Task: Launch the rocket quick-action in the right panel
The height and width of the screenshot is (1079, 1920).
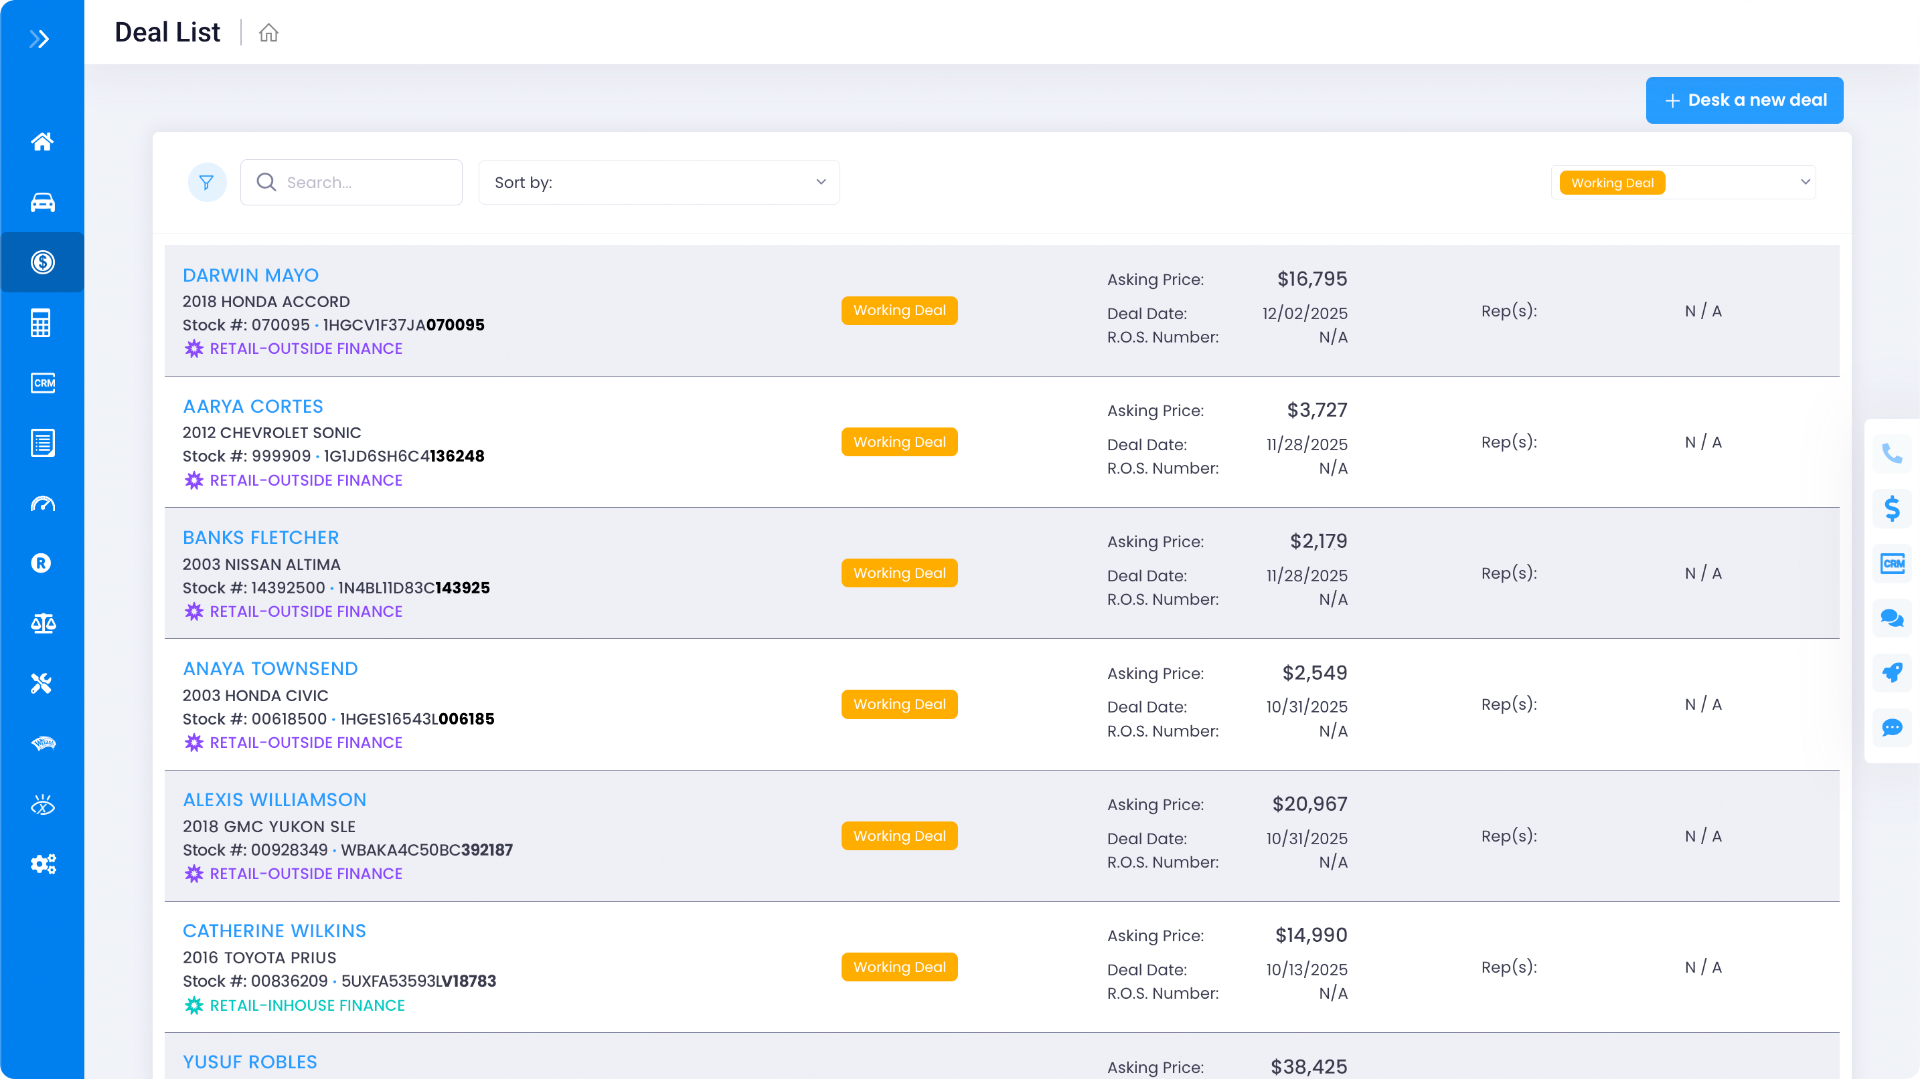Action: click(1892, 673)
